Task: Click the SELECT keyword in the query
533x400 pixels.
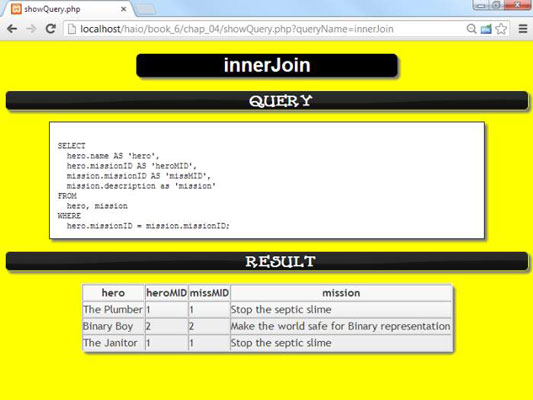Action: tap(71, 146)
